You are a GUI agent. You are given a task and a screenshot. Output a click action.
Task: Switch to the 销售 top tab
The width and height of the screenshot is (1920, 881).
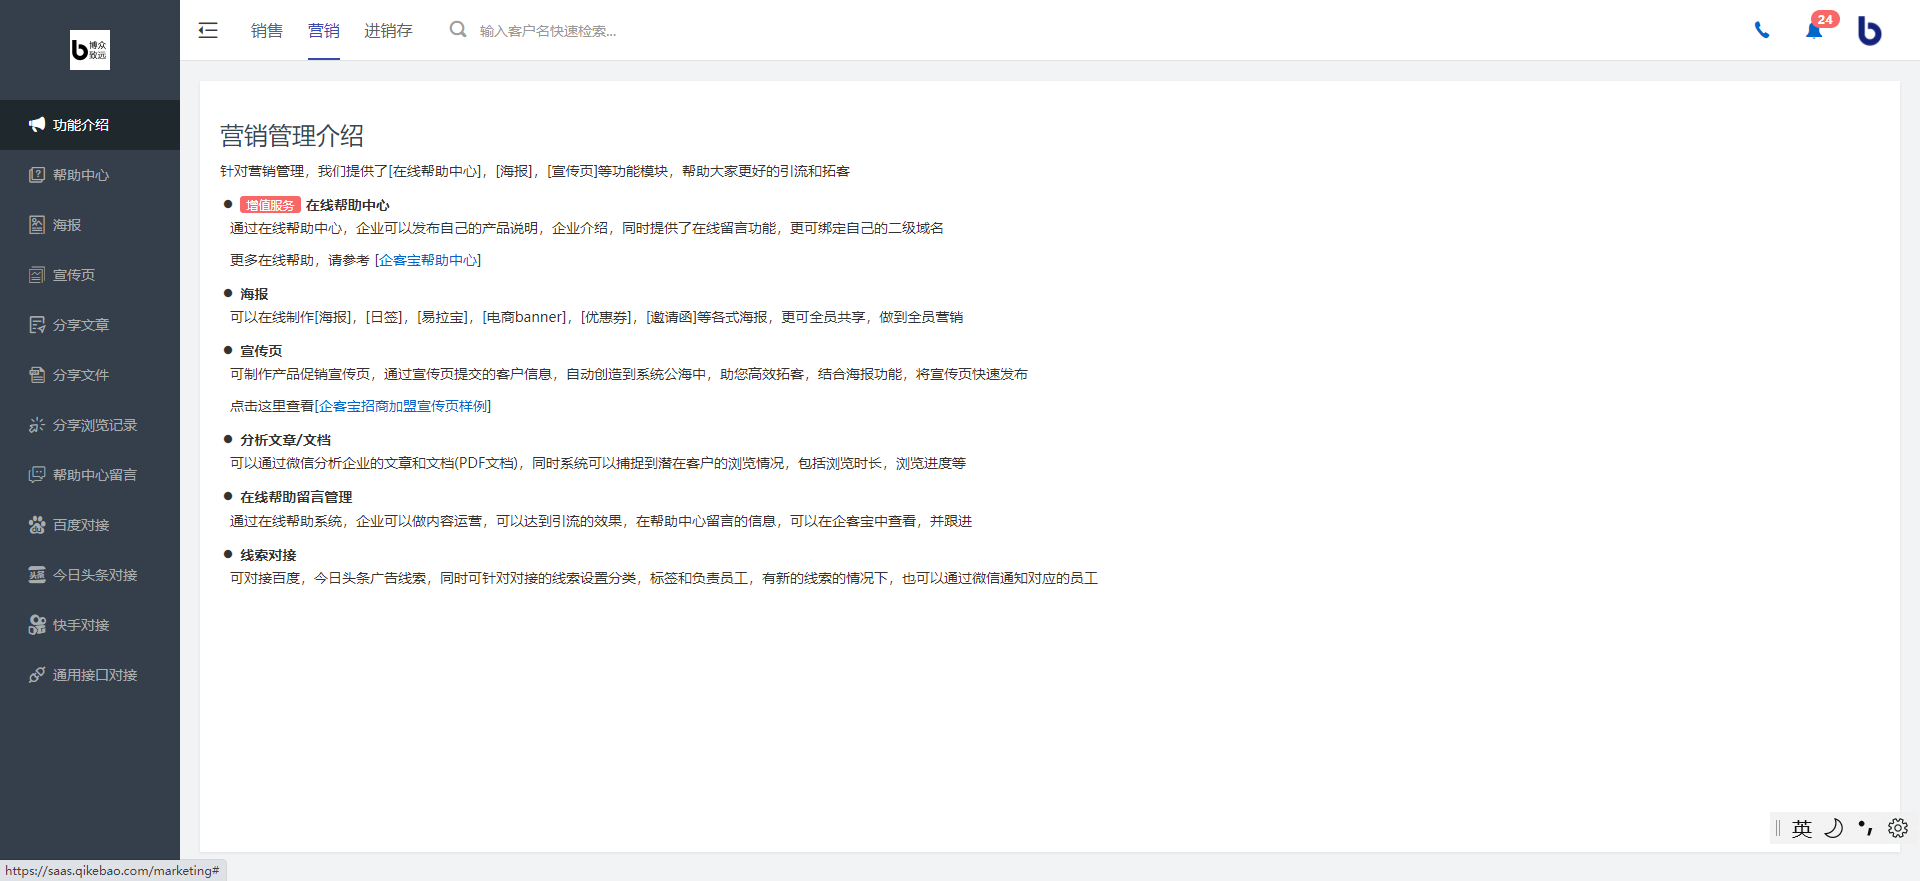tap(267, 31)
